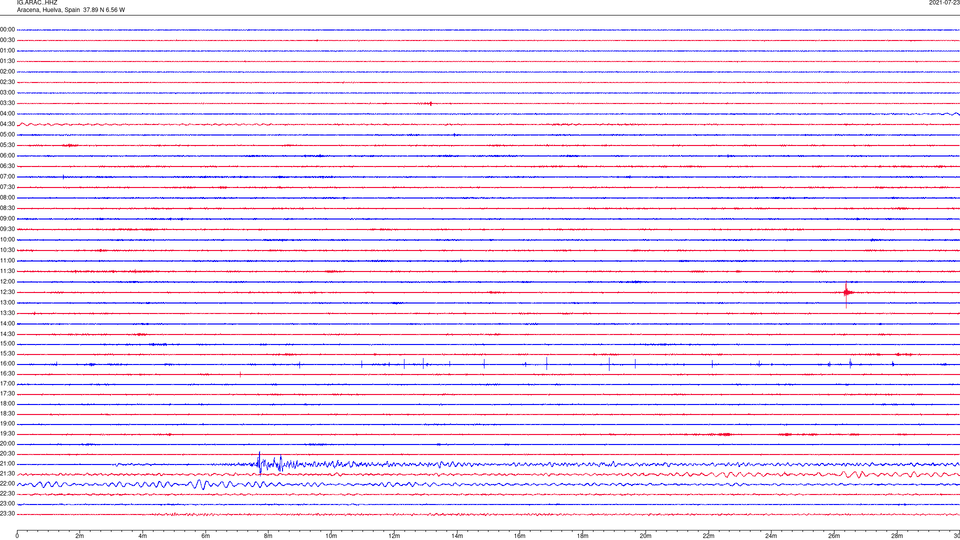This screenshot has height=540, width=960.
Task: Click the 8m axis tick label
Action: (x=268, y=536)
